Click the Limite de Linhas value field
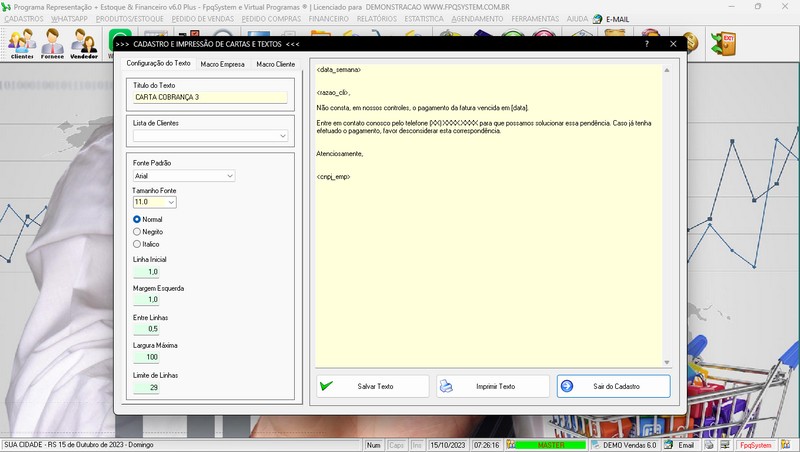The image size is (800, 452). (x=146, y=388)
